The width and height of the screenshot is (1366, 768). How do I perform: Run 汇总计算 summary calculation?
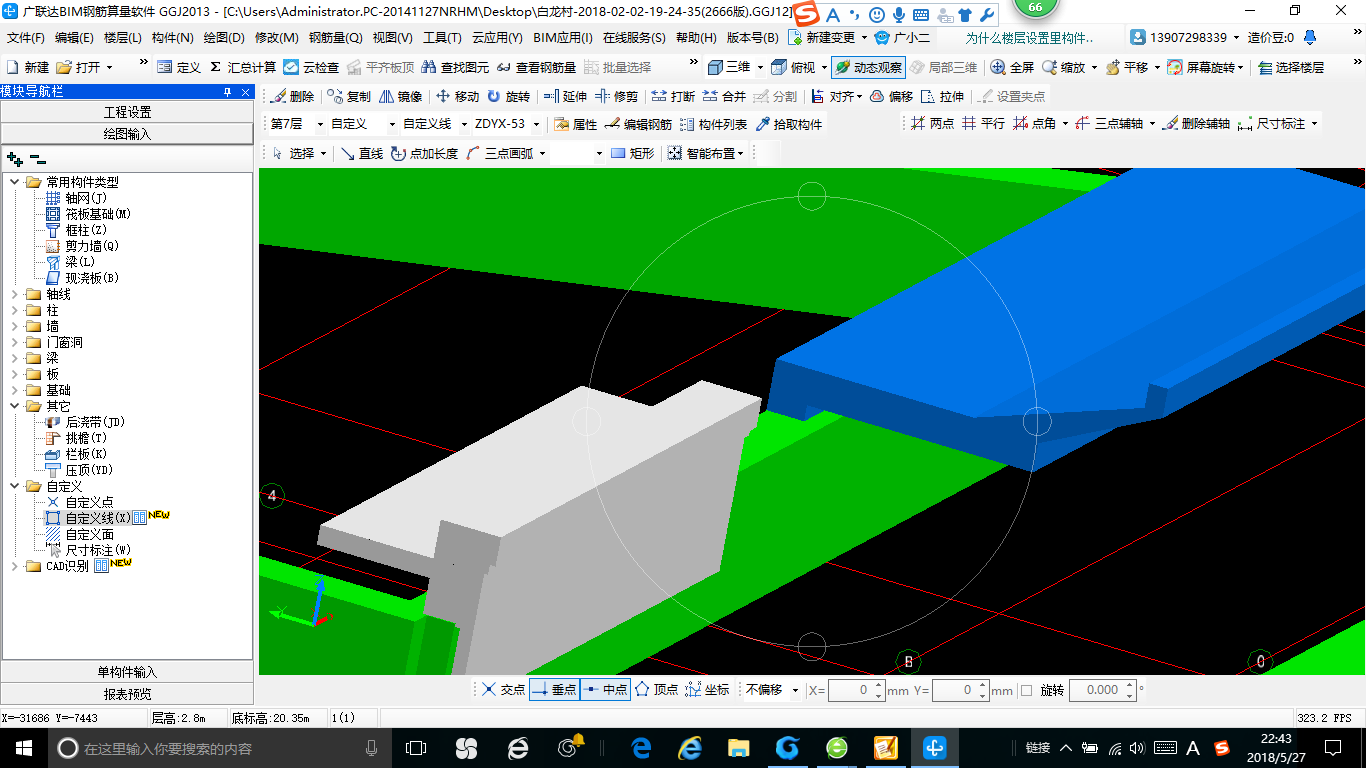click(243, 67)
